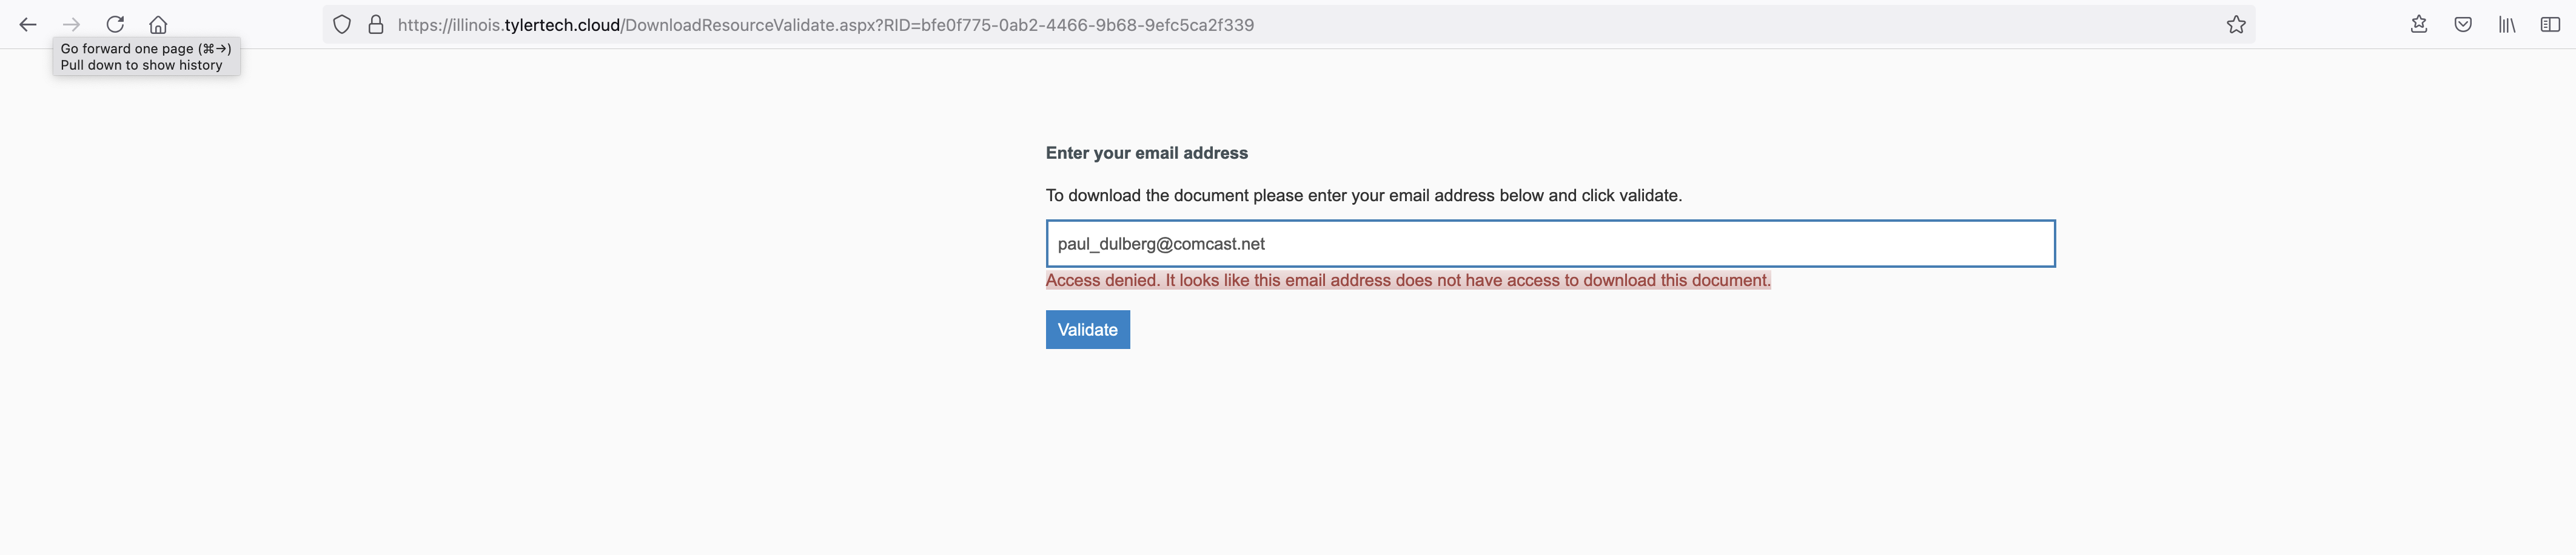Click the download instructions sentence
This screenshot has height=555, width=2576.
click(1364, 196)
